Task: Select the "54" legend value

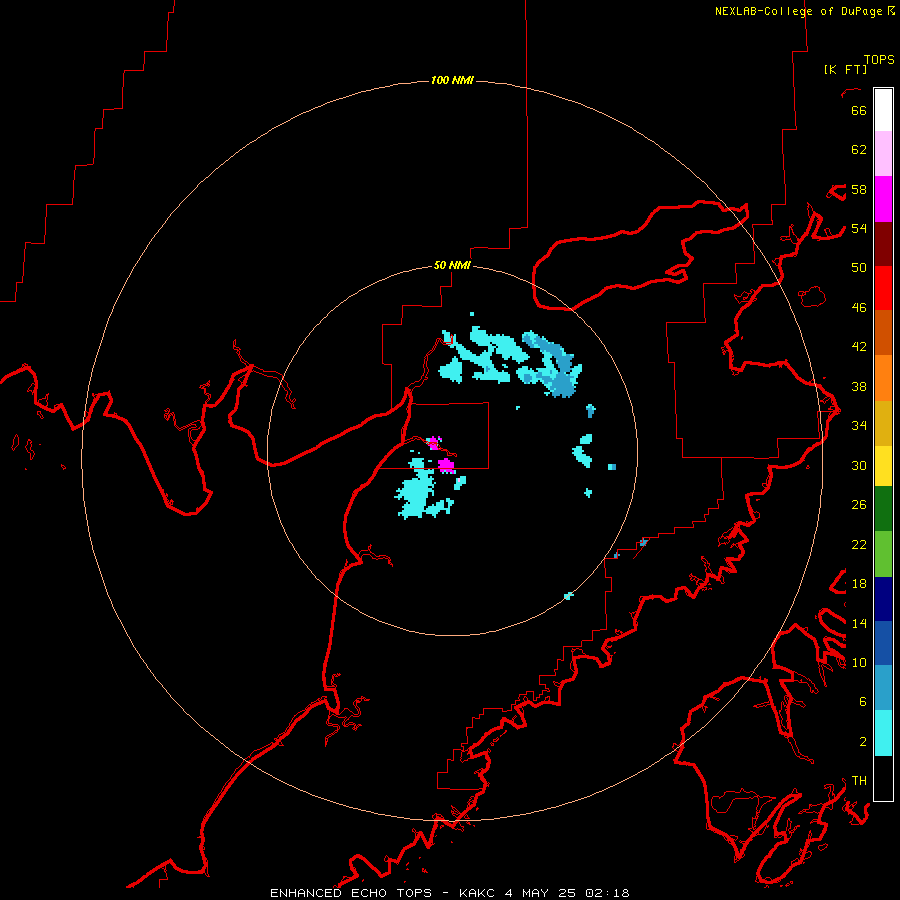Action: pyautogui.click(x=859, y=228)
